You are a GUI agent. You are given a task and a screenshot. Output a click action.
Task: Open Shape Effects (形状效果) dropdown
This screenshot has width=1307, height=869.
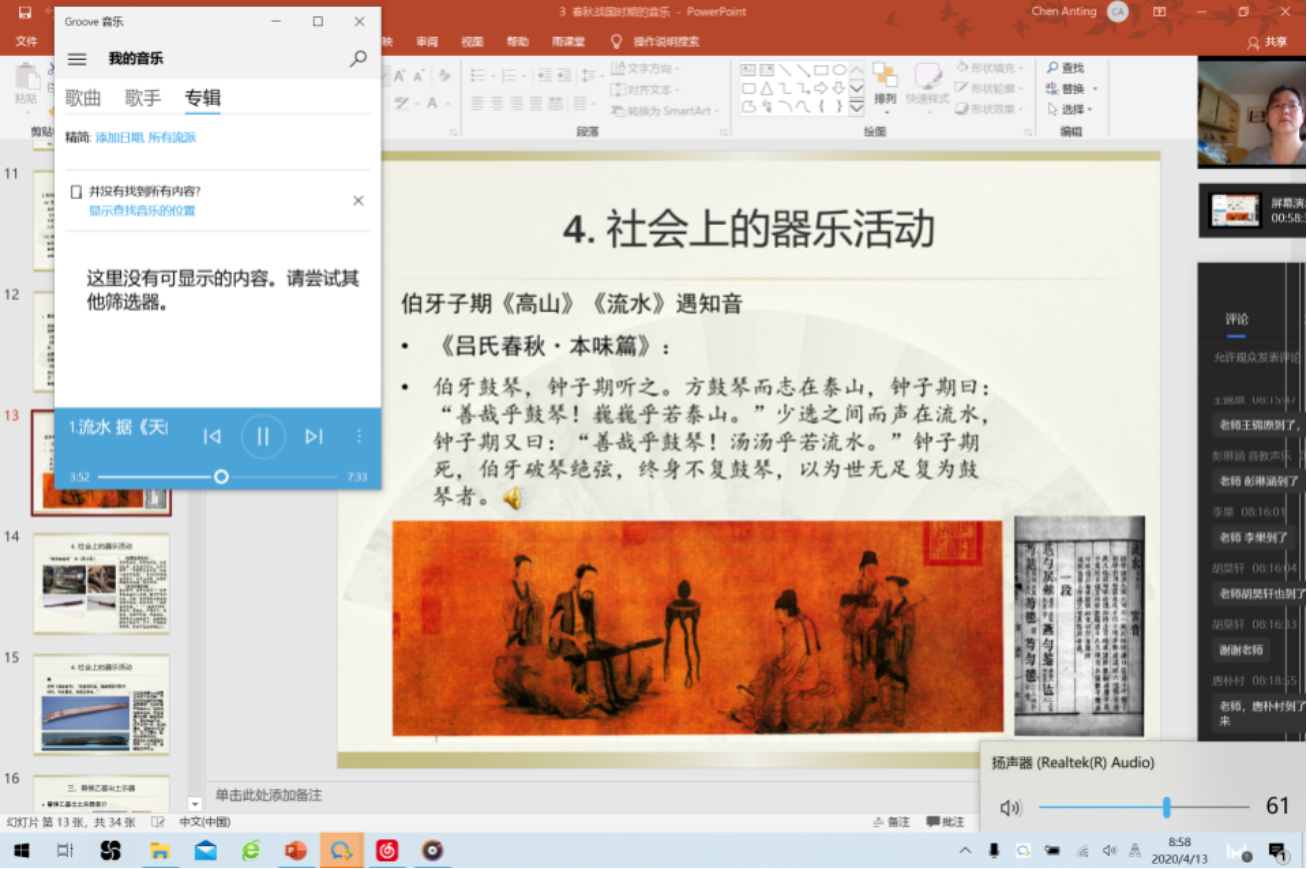pyautogui.click(x=990, y=109)
